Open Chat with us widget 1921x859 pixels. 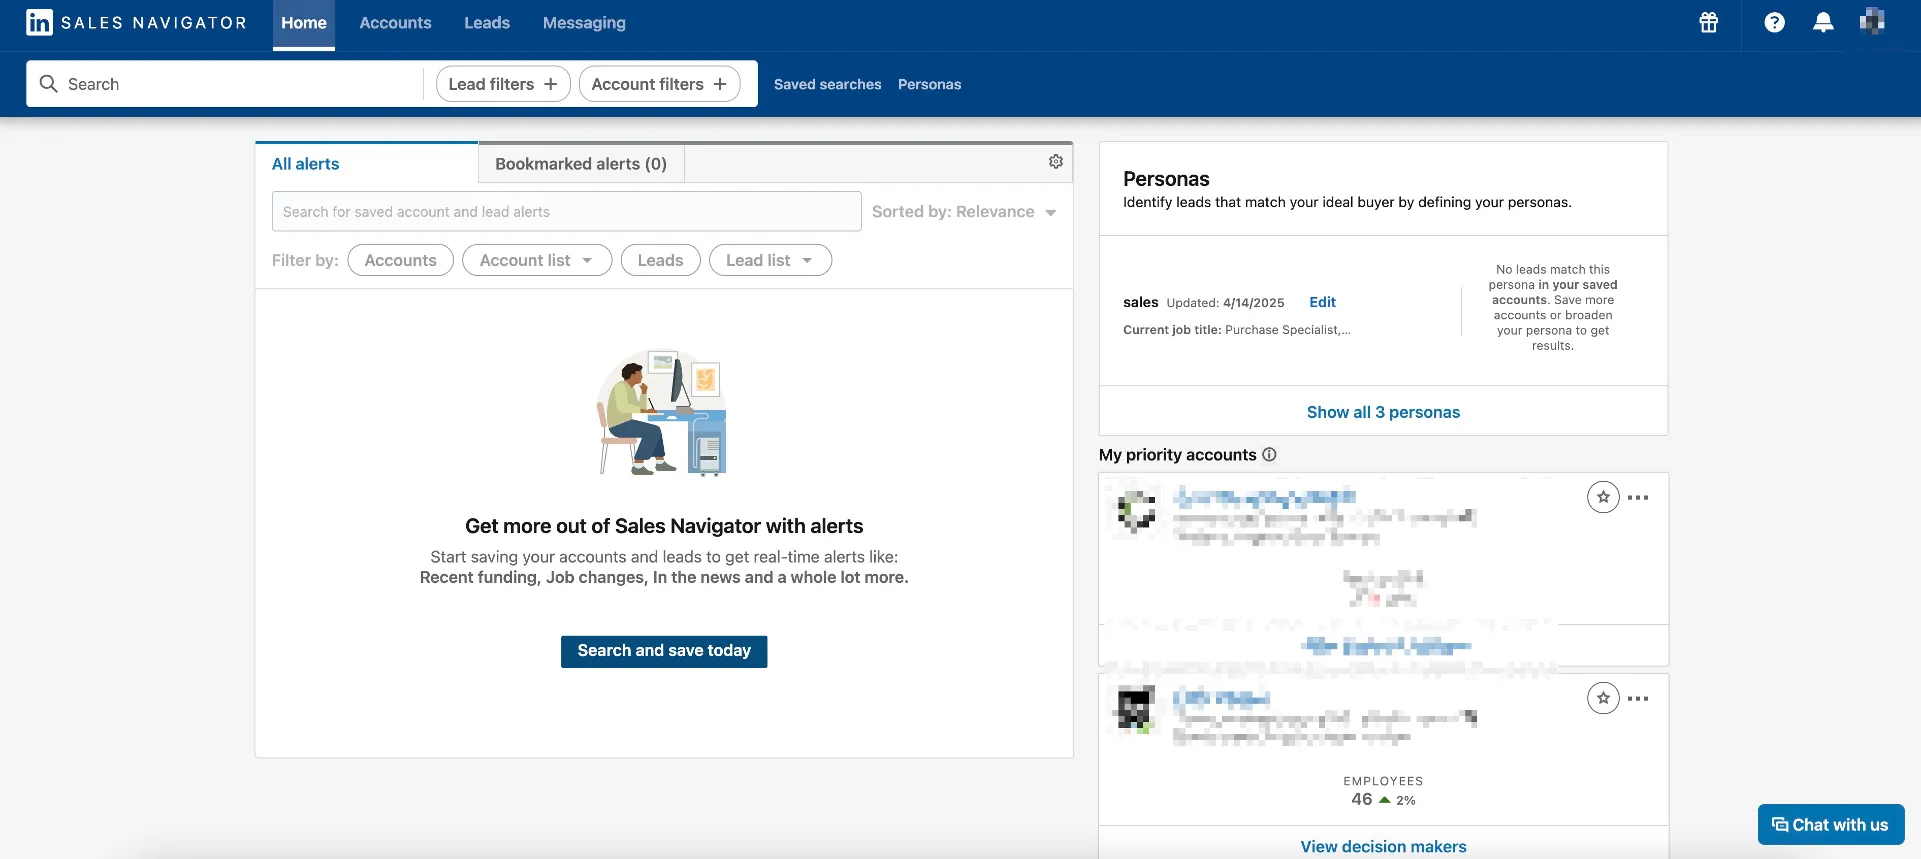tap(1831, 825)
